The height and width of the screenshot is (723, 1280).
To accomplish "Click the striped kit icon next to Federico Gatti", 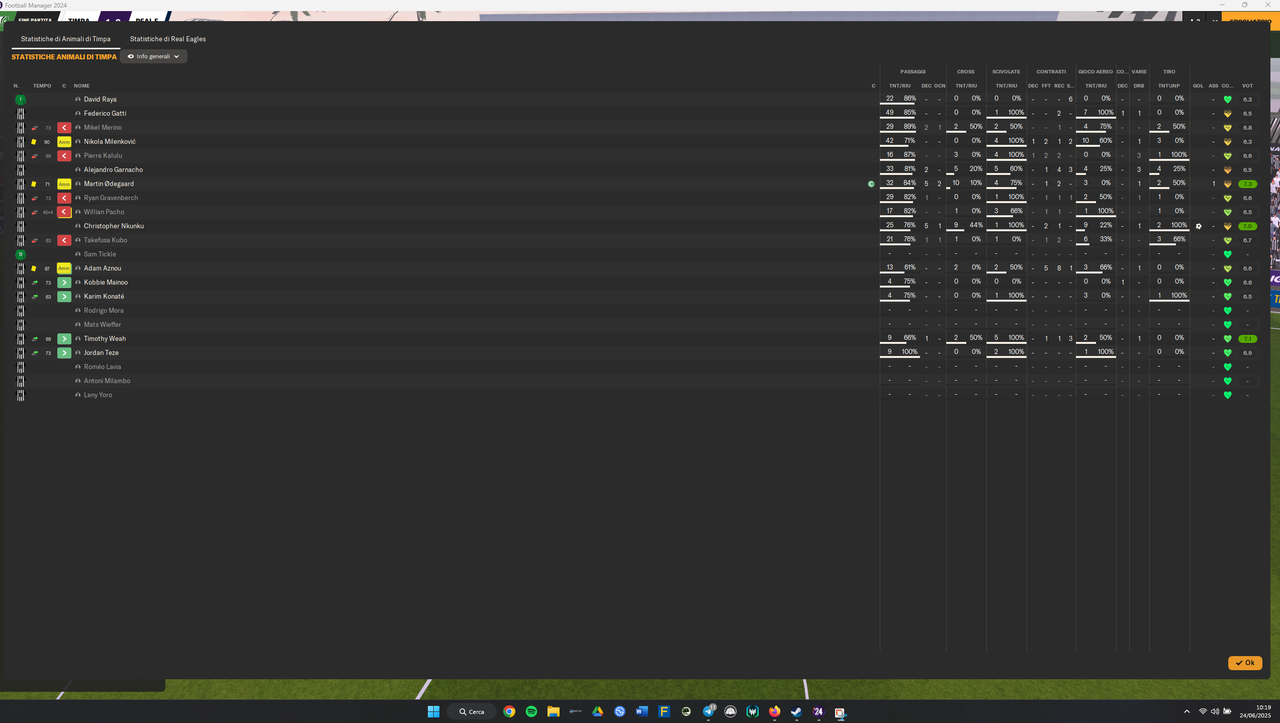I will point(20,114).
